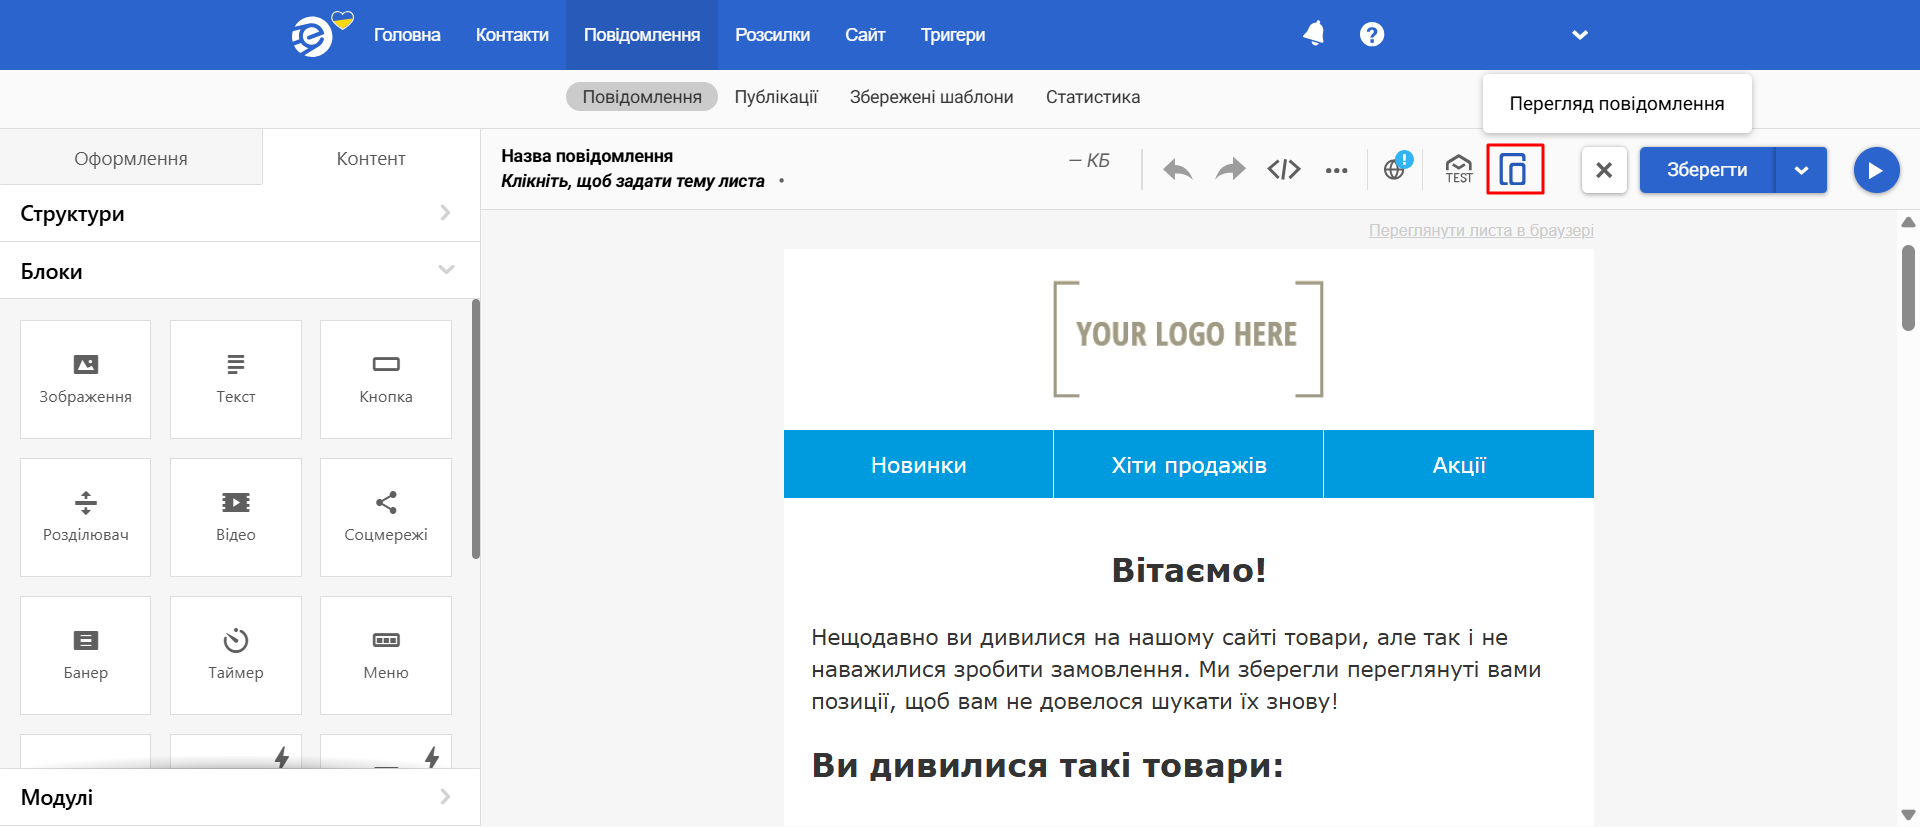Open Головна in the top menu

tap(407, 35)
